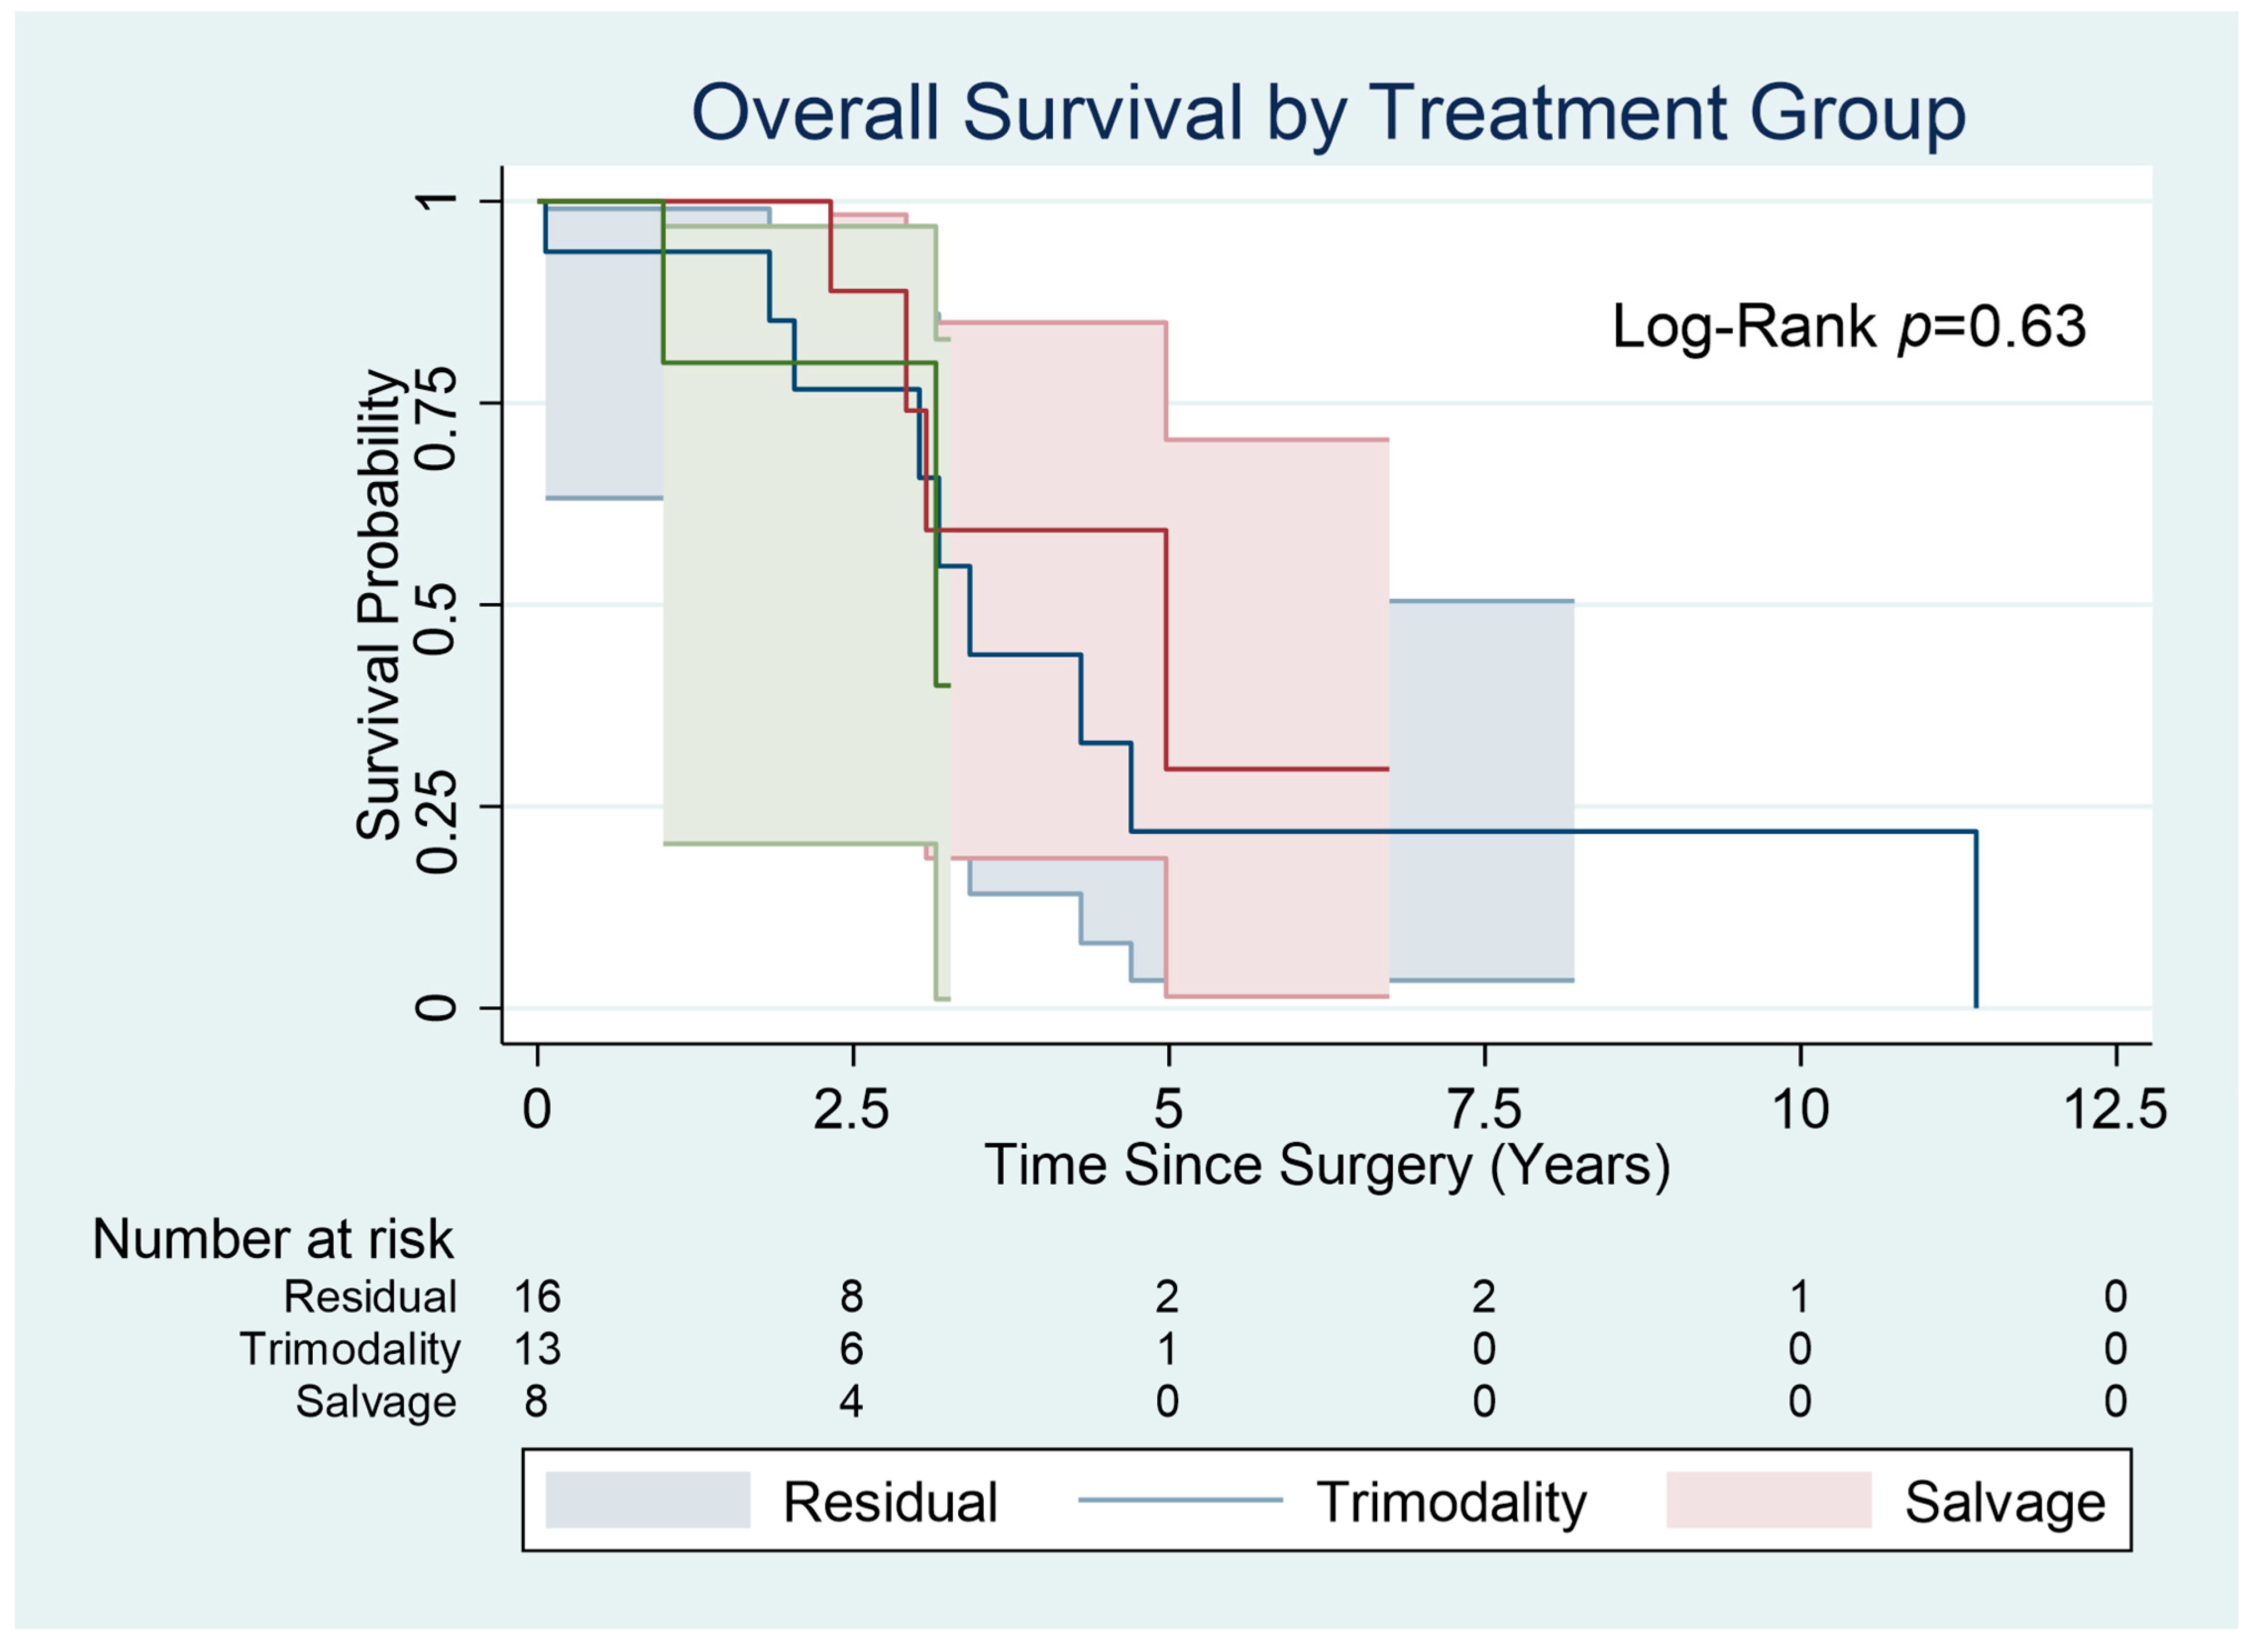Viewport: 2250px width, 1652px height.
Task: Click the Trimodality legend line sample
Action: 1180,1500
